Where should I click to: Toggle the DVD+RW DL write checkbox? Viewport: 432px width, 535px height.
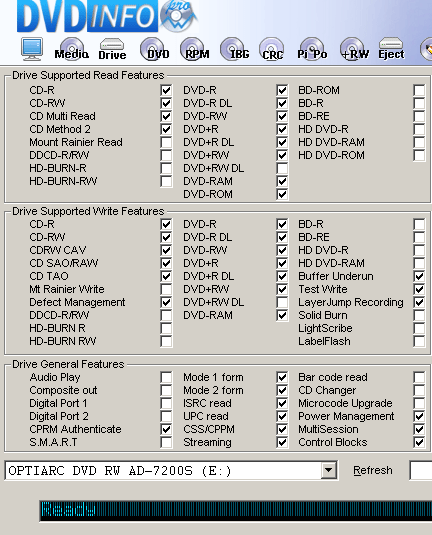point(282,302)
